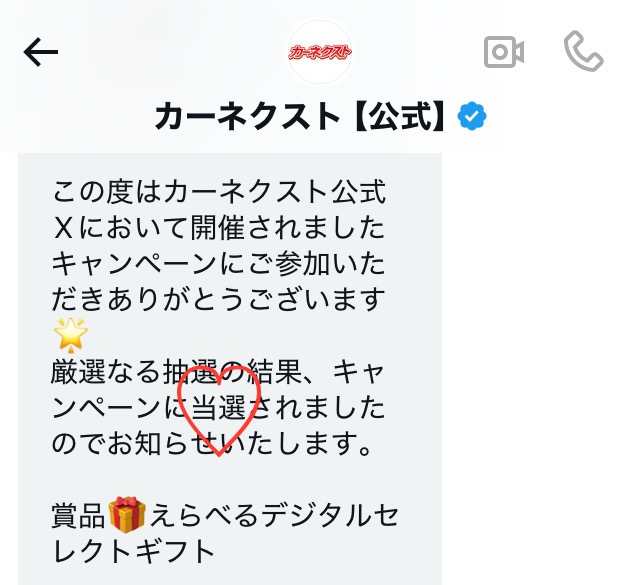Click the line Xにおいて開催されました
Viewport: 640px width, 585px height.
pyautogui.click(x=219, y=227)
